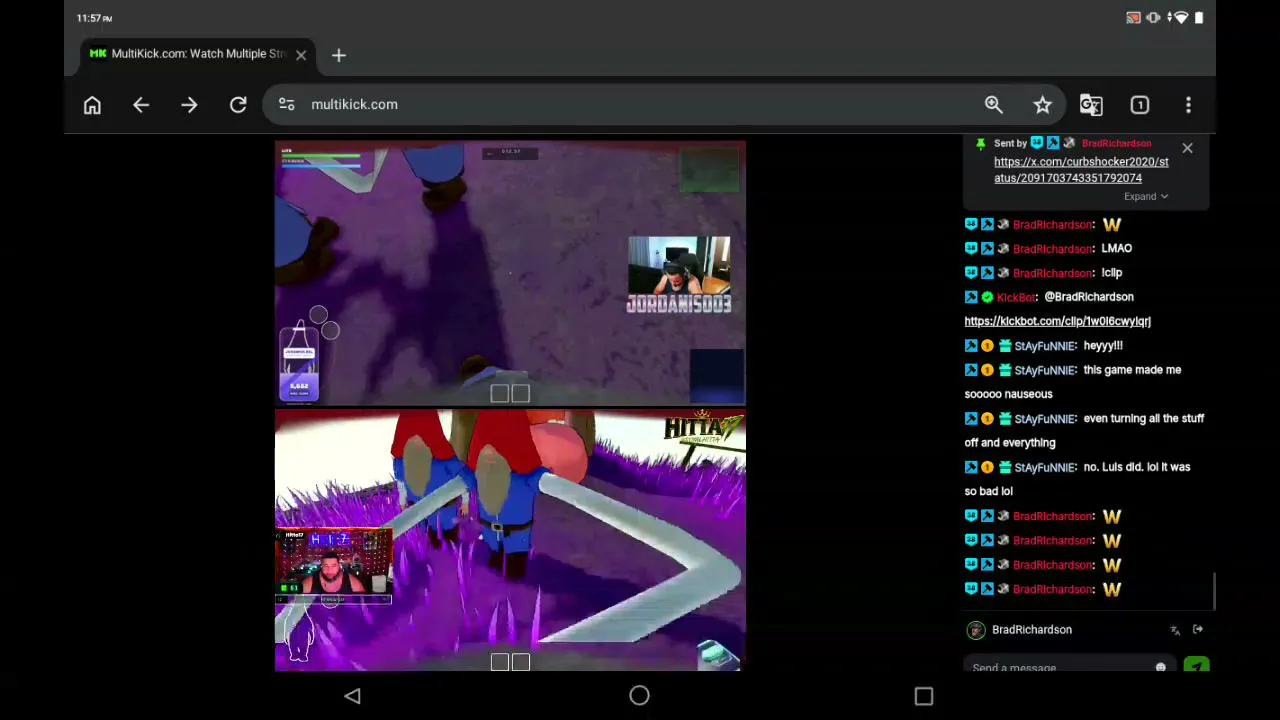Navigate back in the browser

click(x=141, y=105)
